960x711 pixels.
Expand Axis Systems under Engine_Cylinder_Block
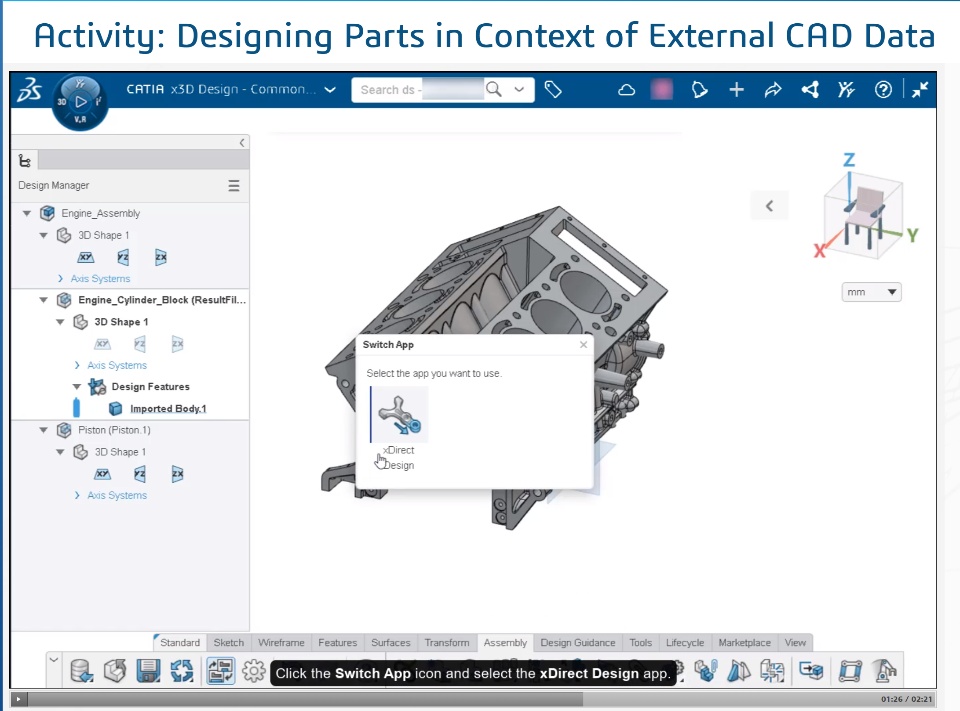[x=77, y=365]
